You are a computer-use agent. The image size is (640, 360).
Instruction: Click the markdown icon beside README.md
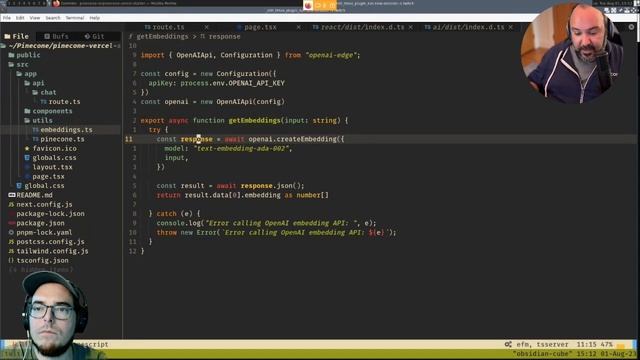click(11, 195)
